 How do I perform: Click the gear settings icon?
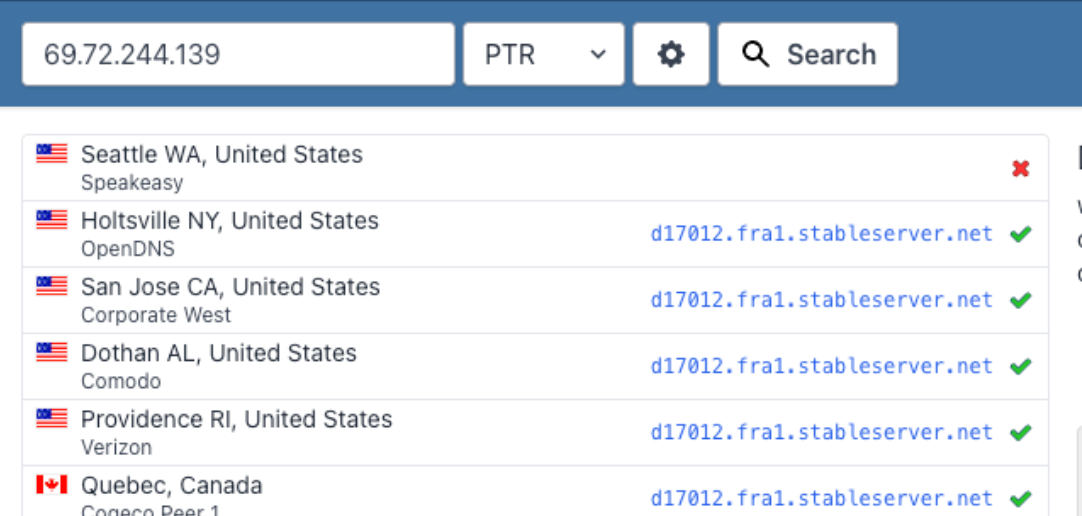671,54
